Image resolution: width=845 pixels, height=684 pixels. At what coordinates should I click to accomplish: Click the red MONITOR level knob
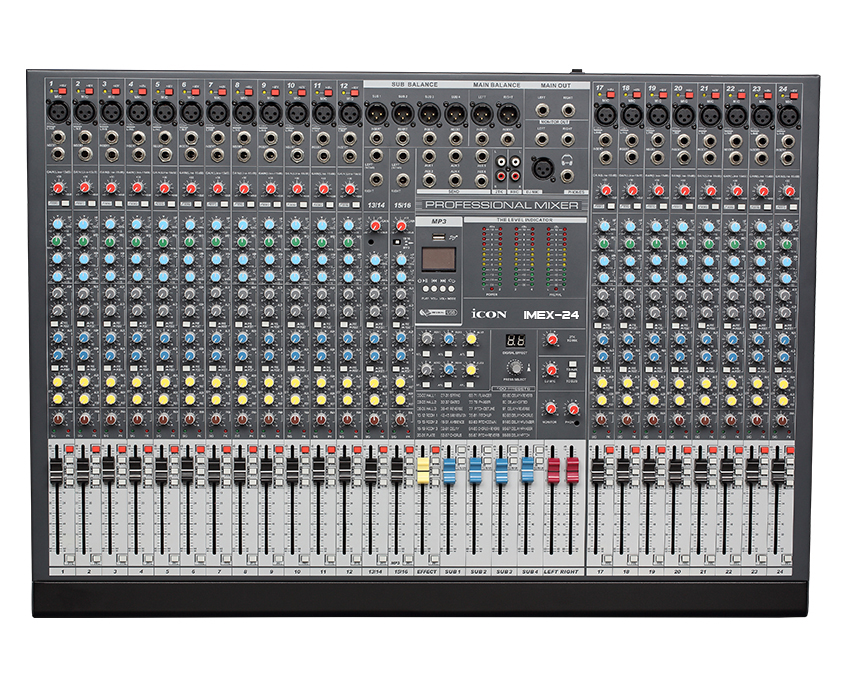point(549,409)
